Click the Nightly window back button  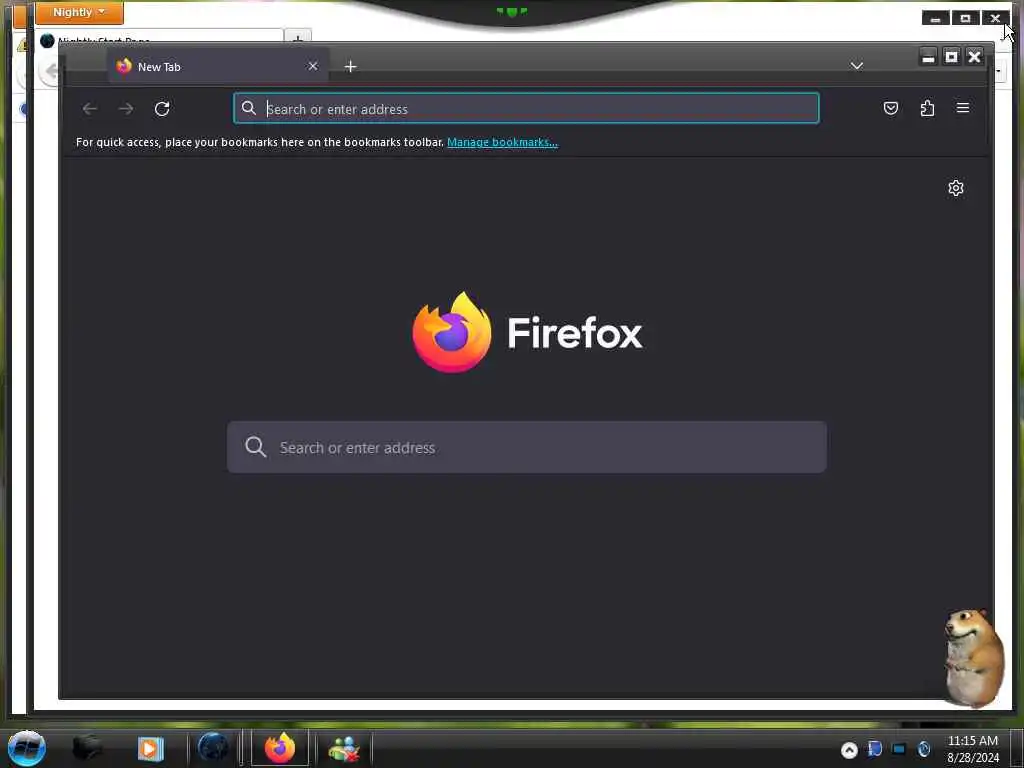pyautogui.click(x=49, y=72)
